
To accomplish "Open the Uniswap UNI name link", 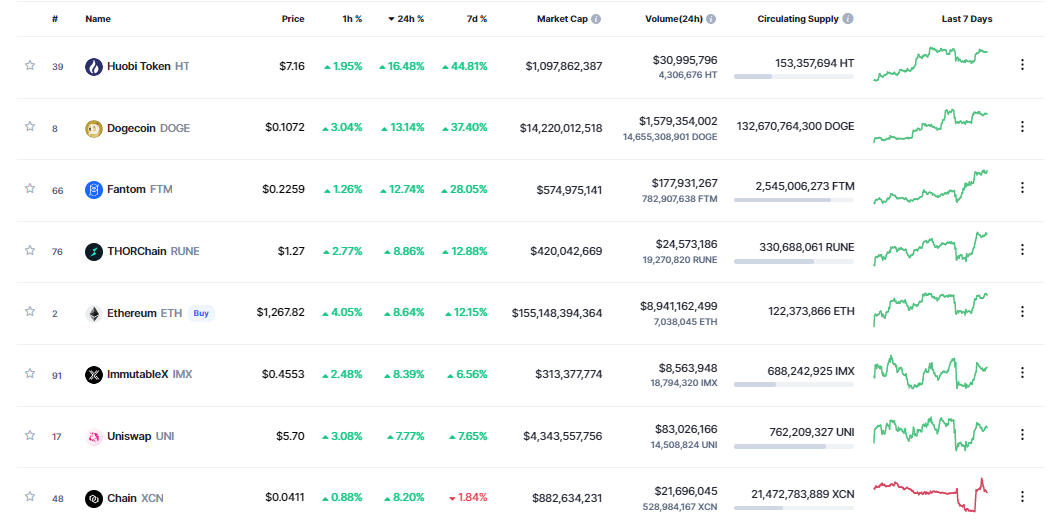I will click(x=141, y=436).
